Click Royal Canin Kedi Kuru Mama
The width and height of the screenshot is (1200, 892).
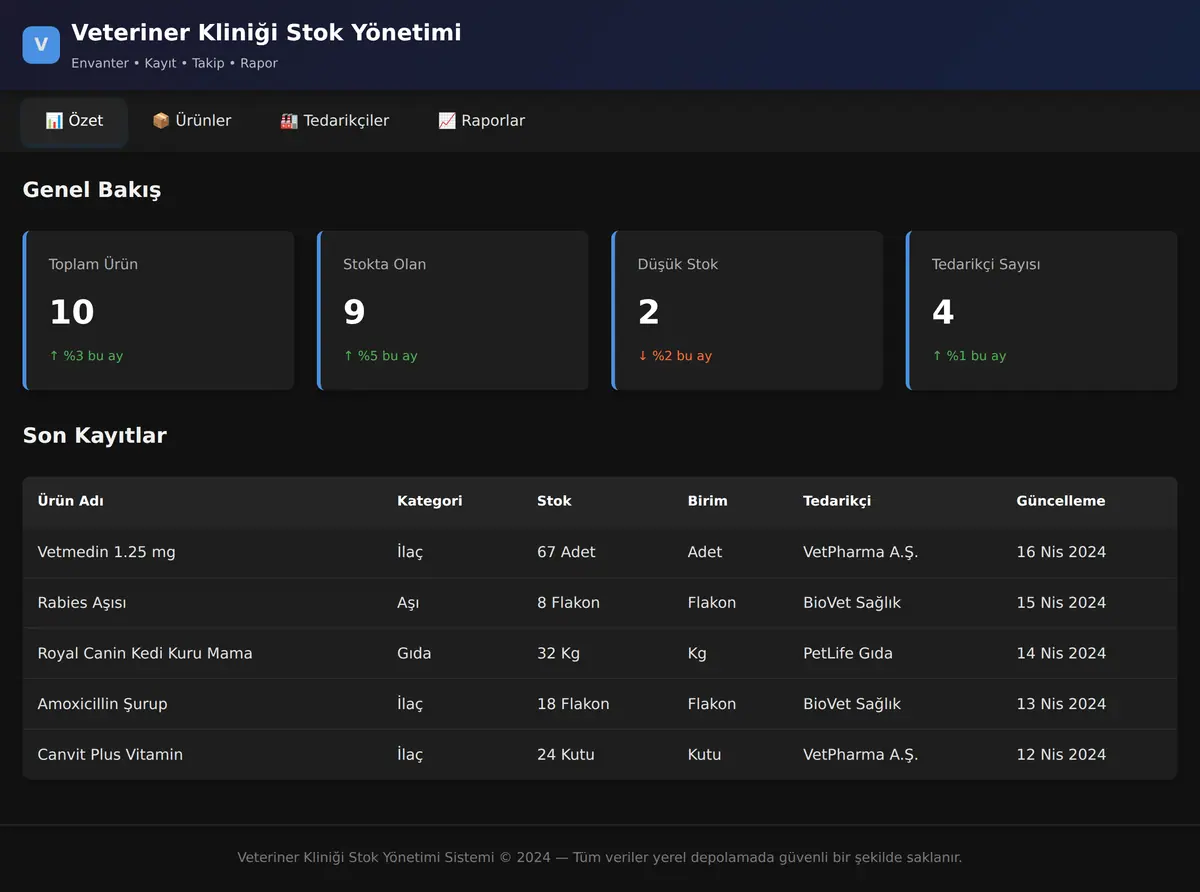[145, 653]
